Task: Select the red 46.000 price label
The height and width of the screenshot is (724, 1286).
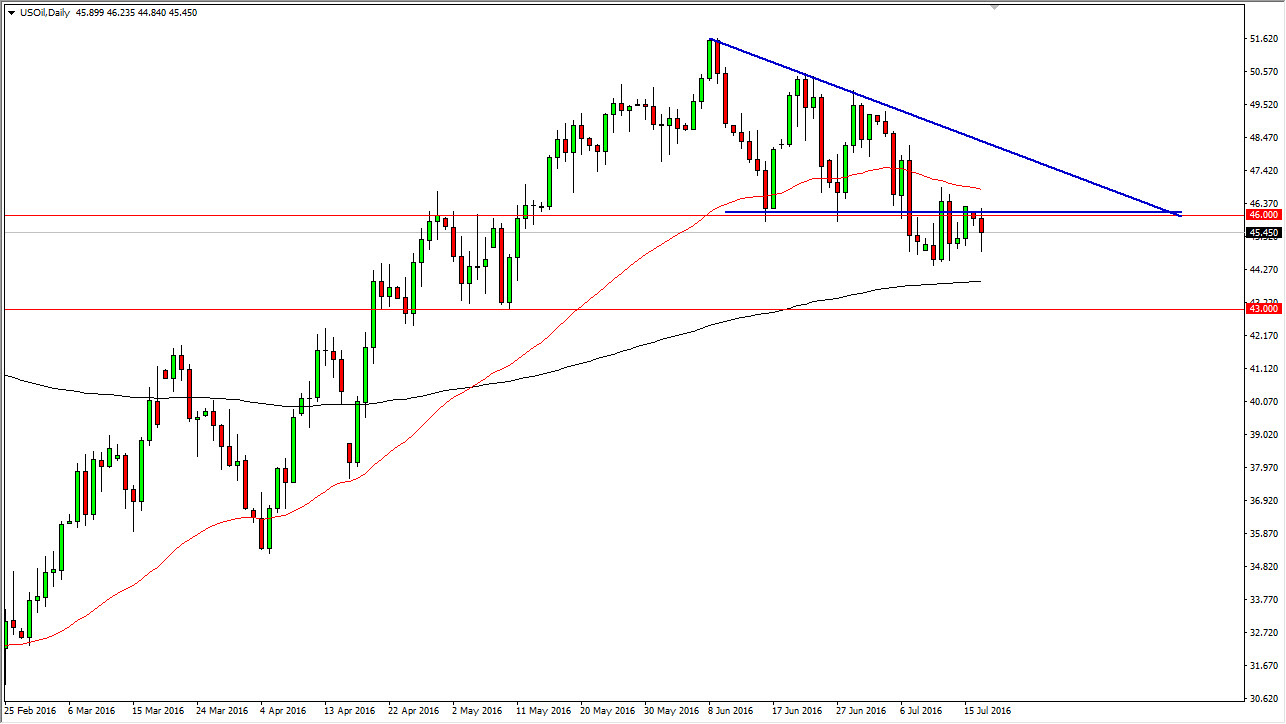Action: 1263,214
